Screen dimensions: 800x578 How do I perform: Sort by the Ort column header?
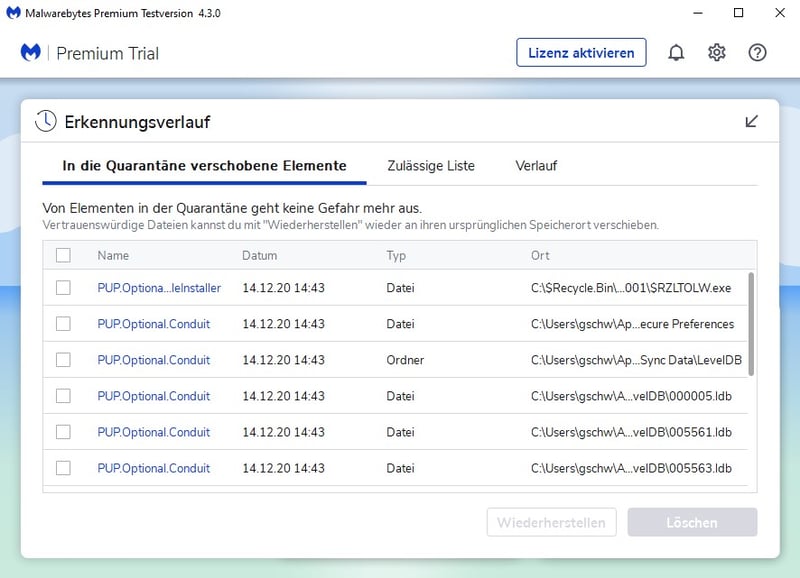pyautogui.click(x=540, y=255)
